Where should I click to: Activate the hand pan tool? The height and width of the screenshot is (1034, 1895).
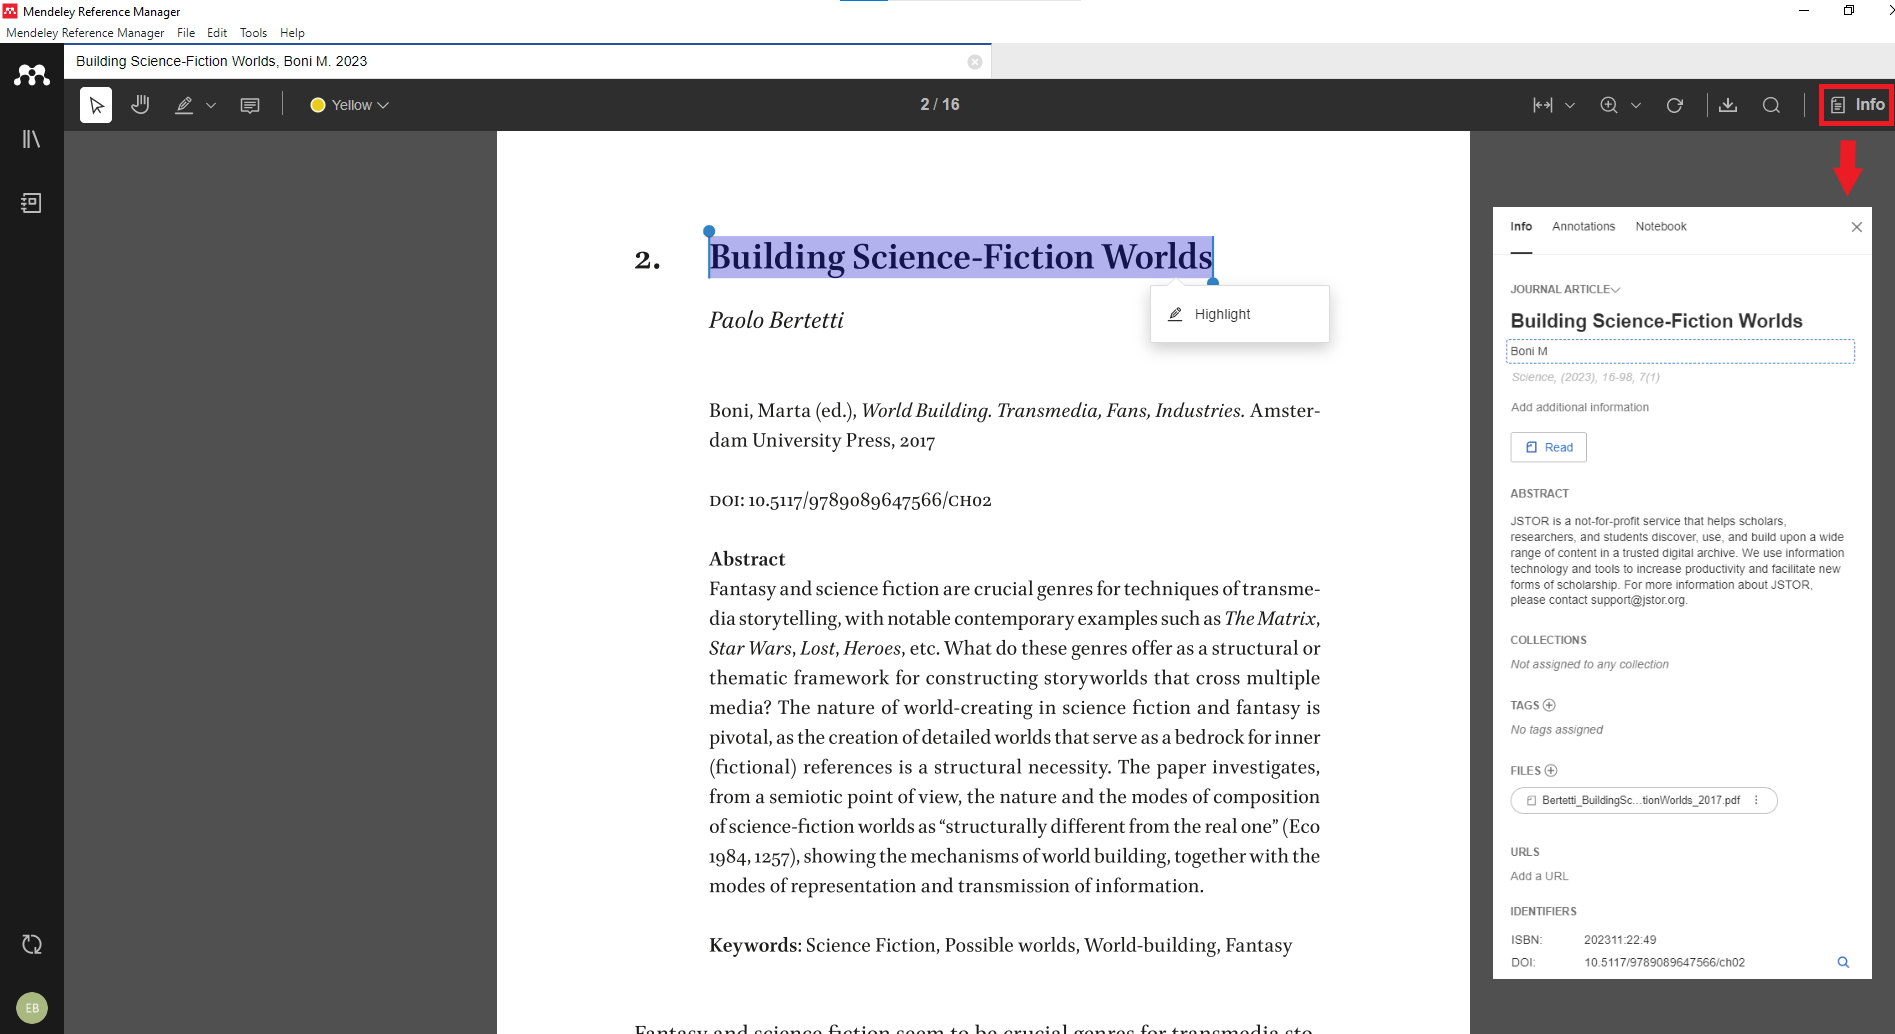[x=140, y=105]
